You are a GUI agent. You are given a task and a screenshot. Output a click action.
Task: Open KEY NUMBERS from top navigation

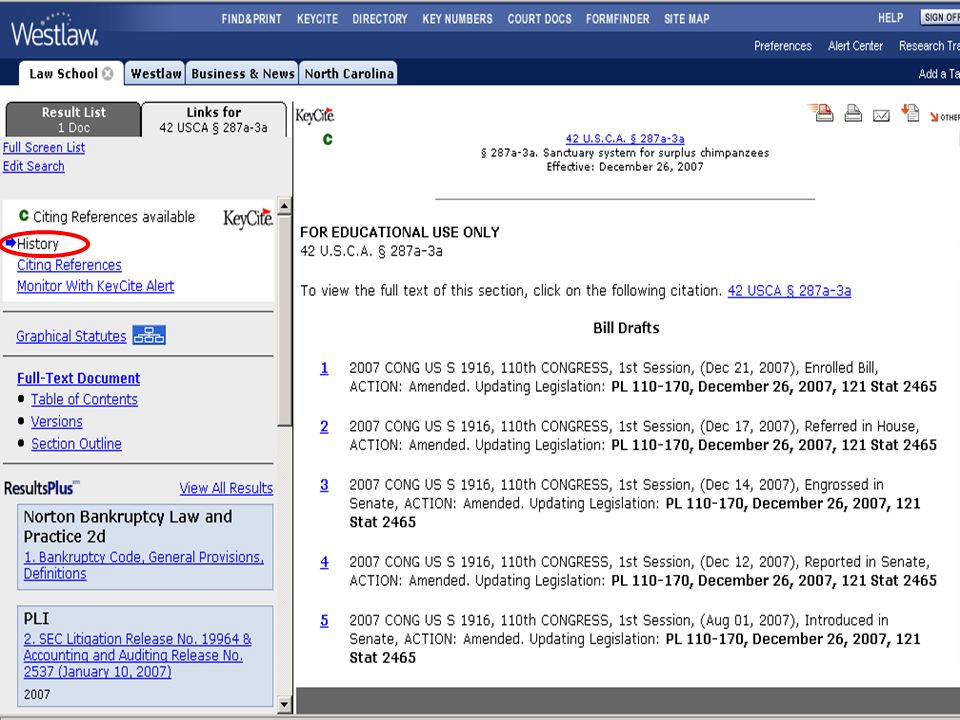[x=457, y=19]
